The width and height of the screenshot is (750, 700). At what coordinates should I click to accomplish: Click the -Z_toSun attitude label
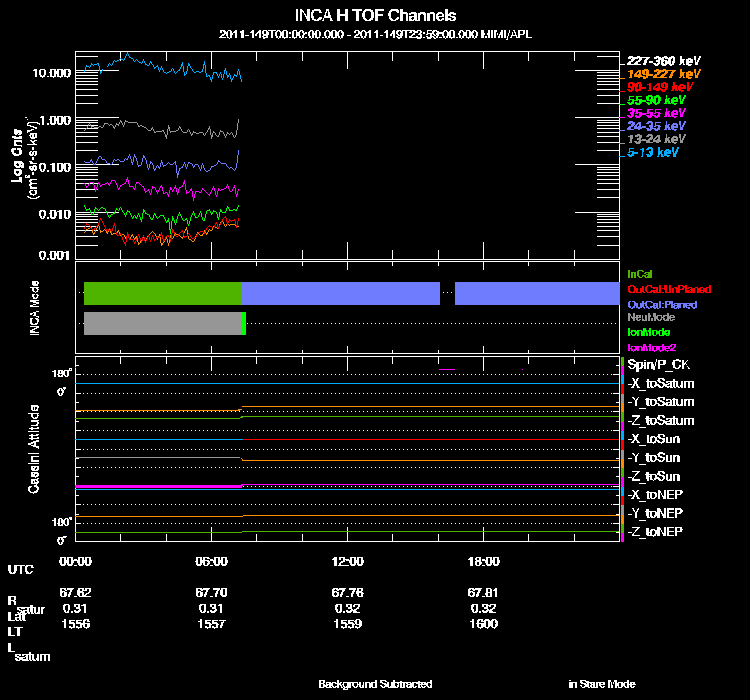653,476
